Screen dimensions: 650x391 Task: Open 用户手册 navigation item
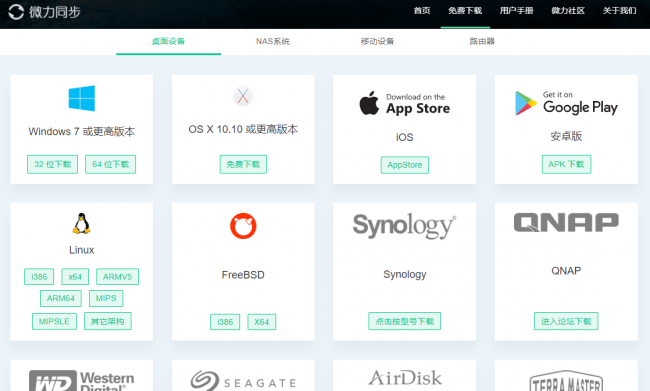point(517,11)
